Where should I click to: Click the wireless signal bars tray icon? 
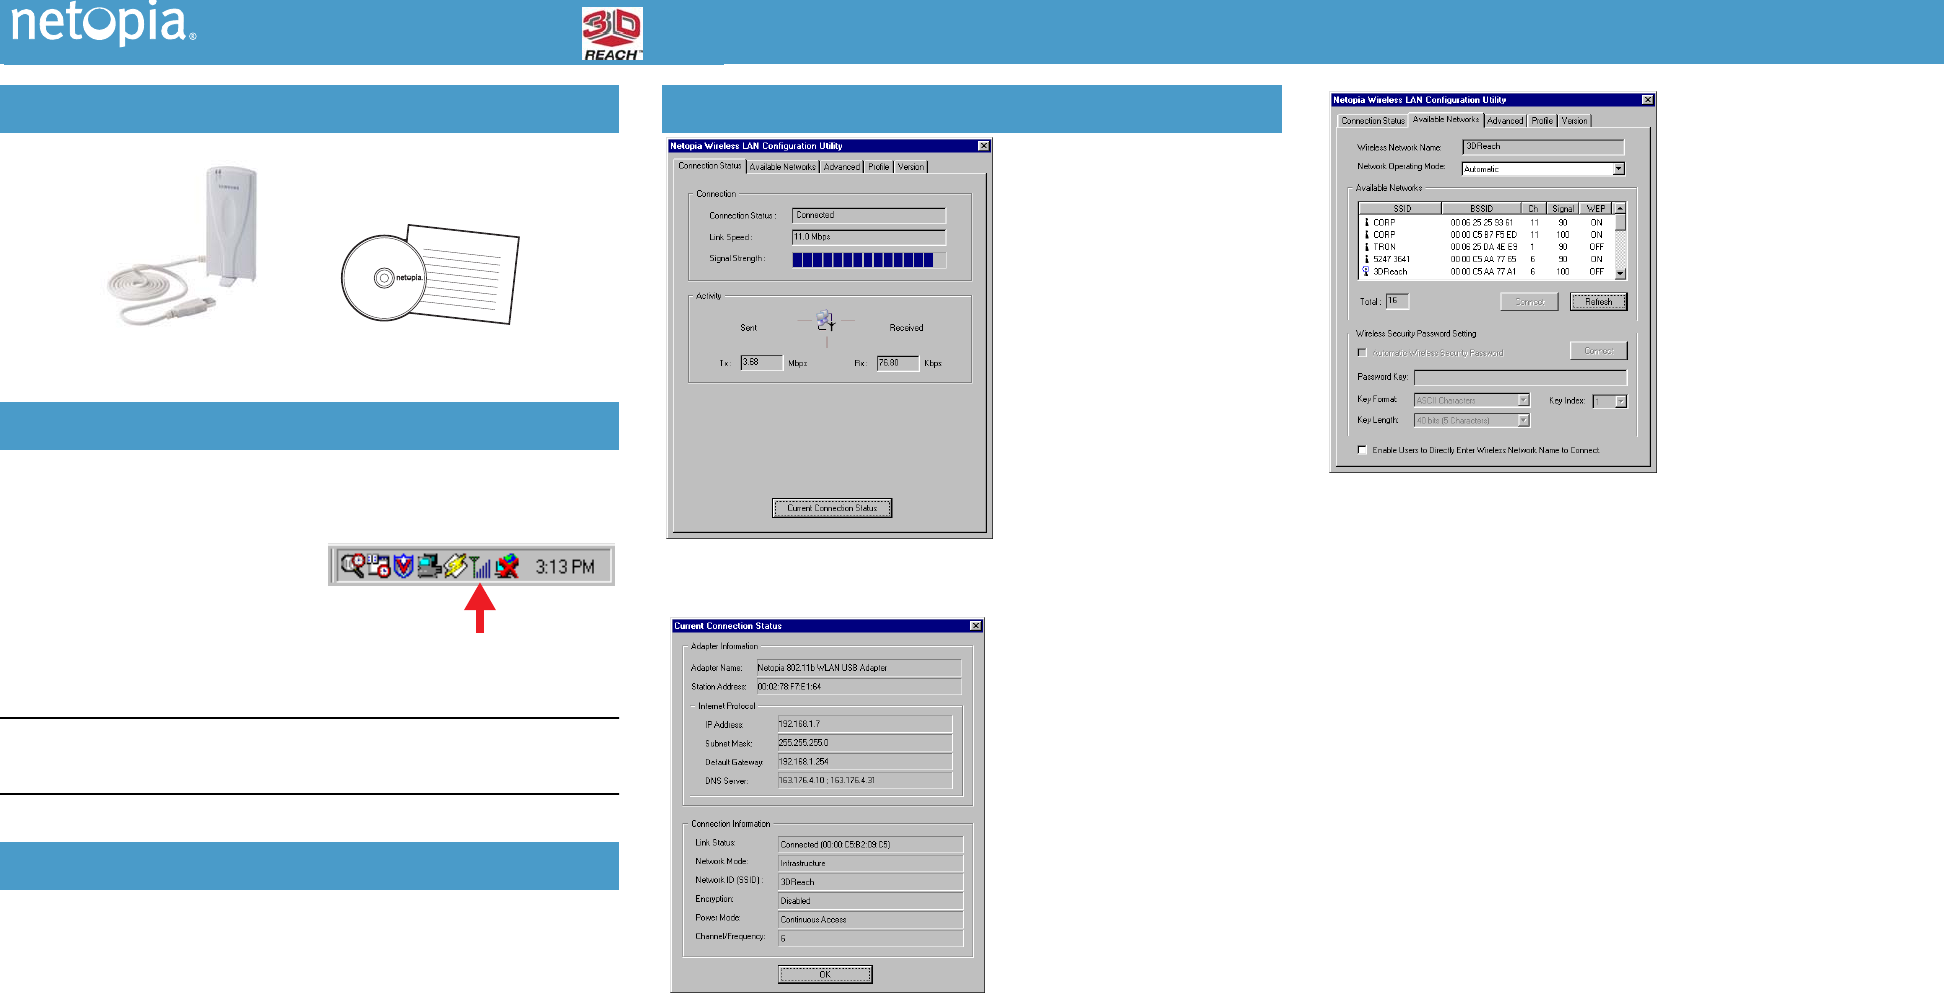coord(481,566)
